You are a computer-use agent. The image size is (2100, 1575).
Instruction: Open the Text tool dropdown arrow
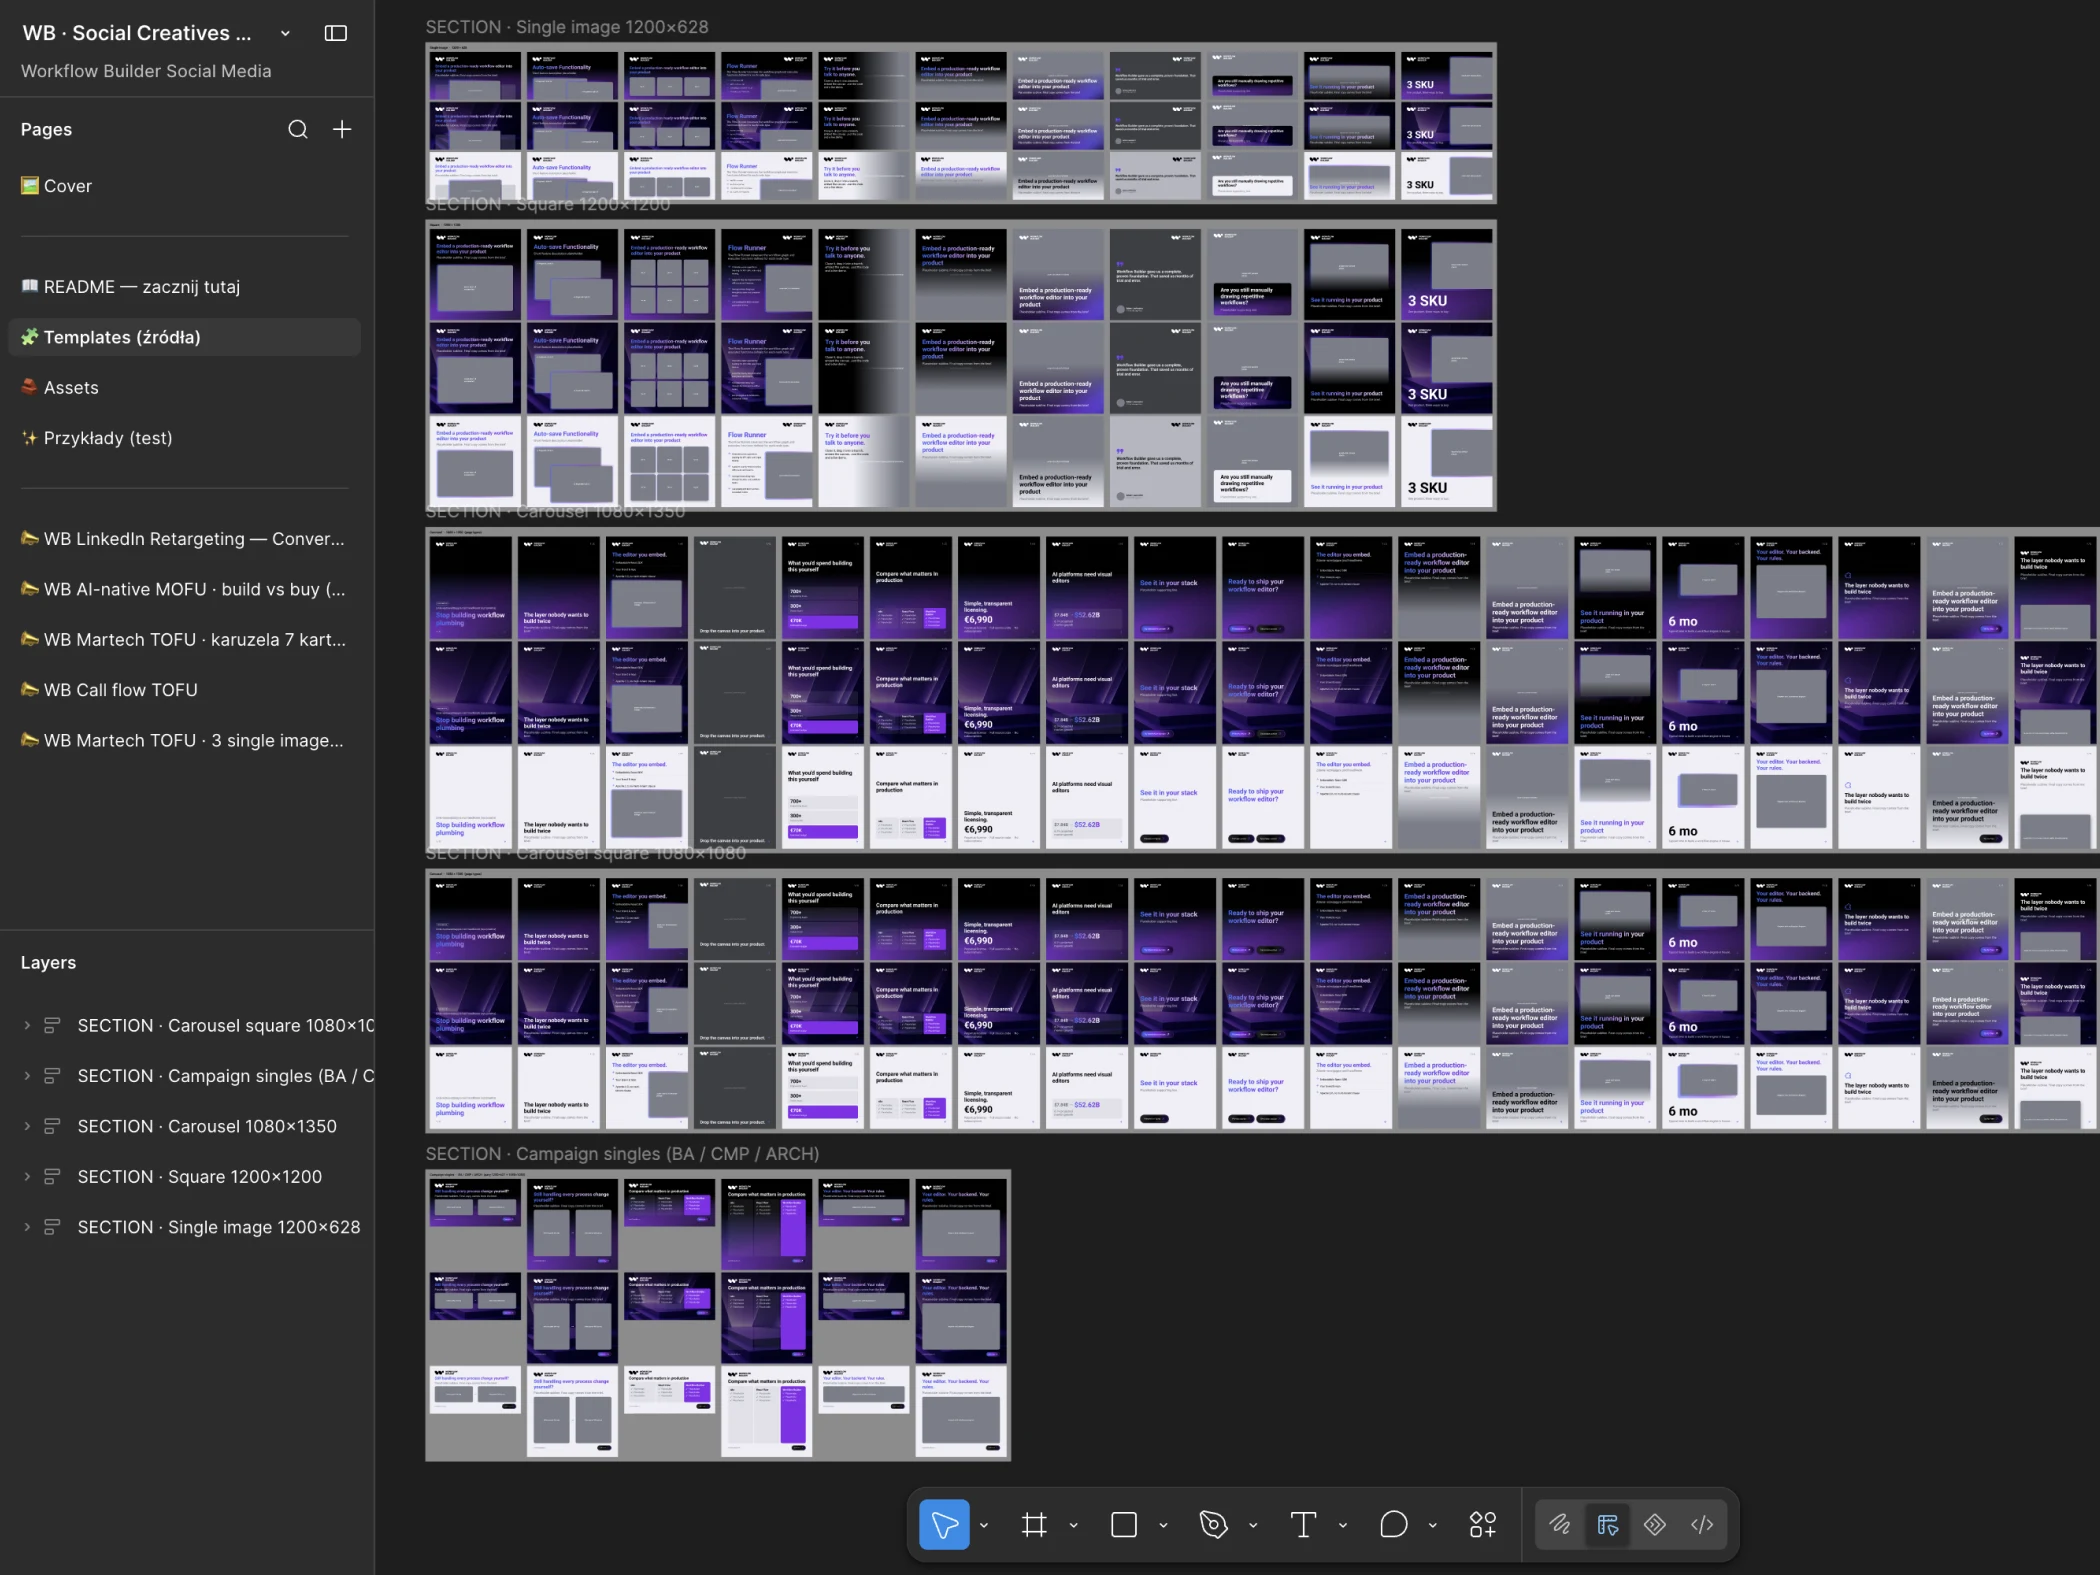1343,1525
